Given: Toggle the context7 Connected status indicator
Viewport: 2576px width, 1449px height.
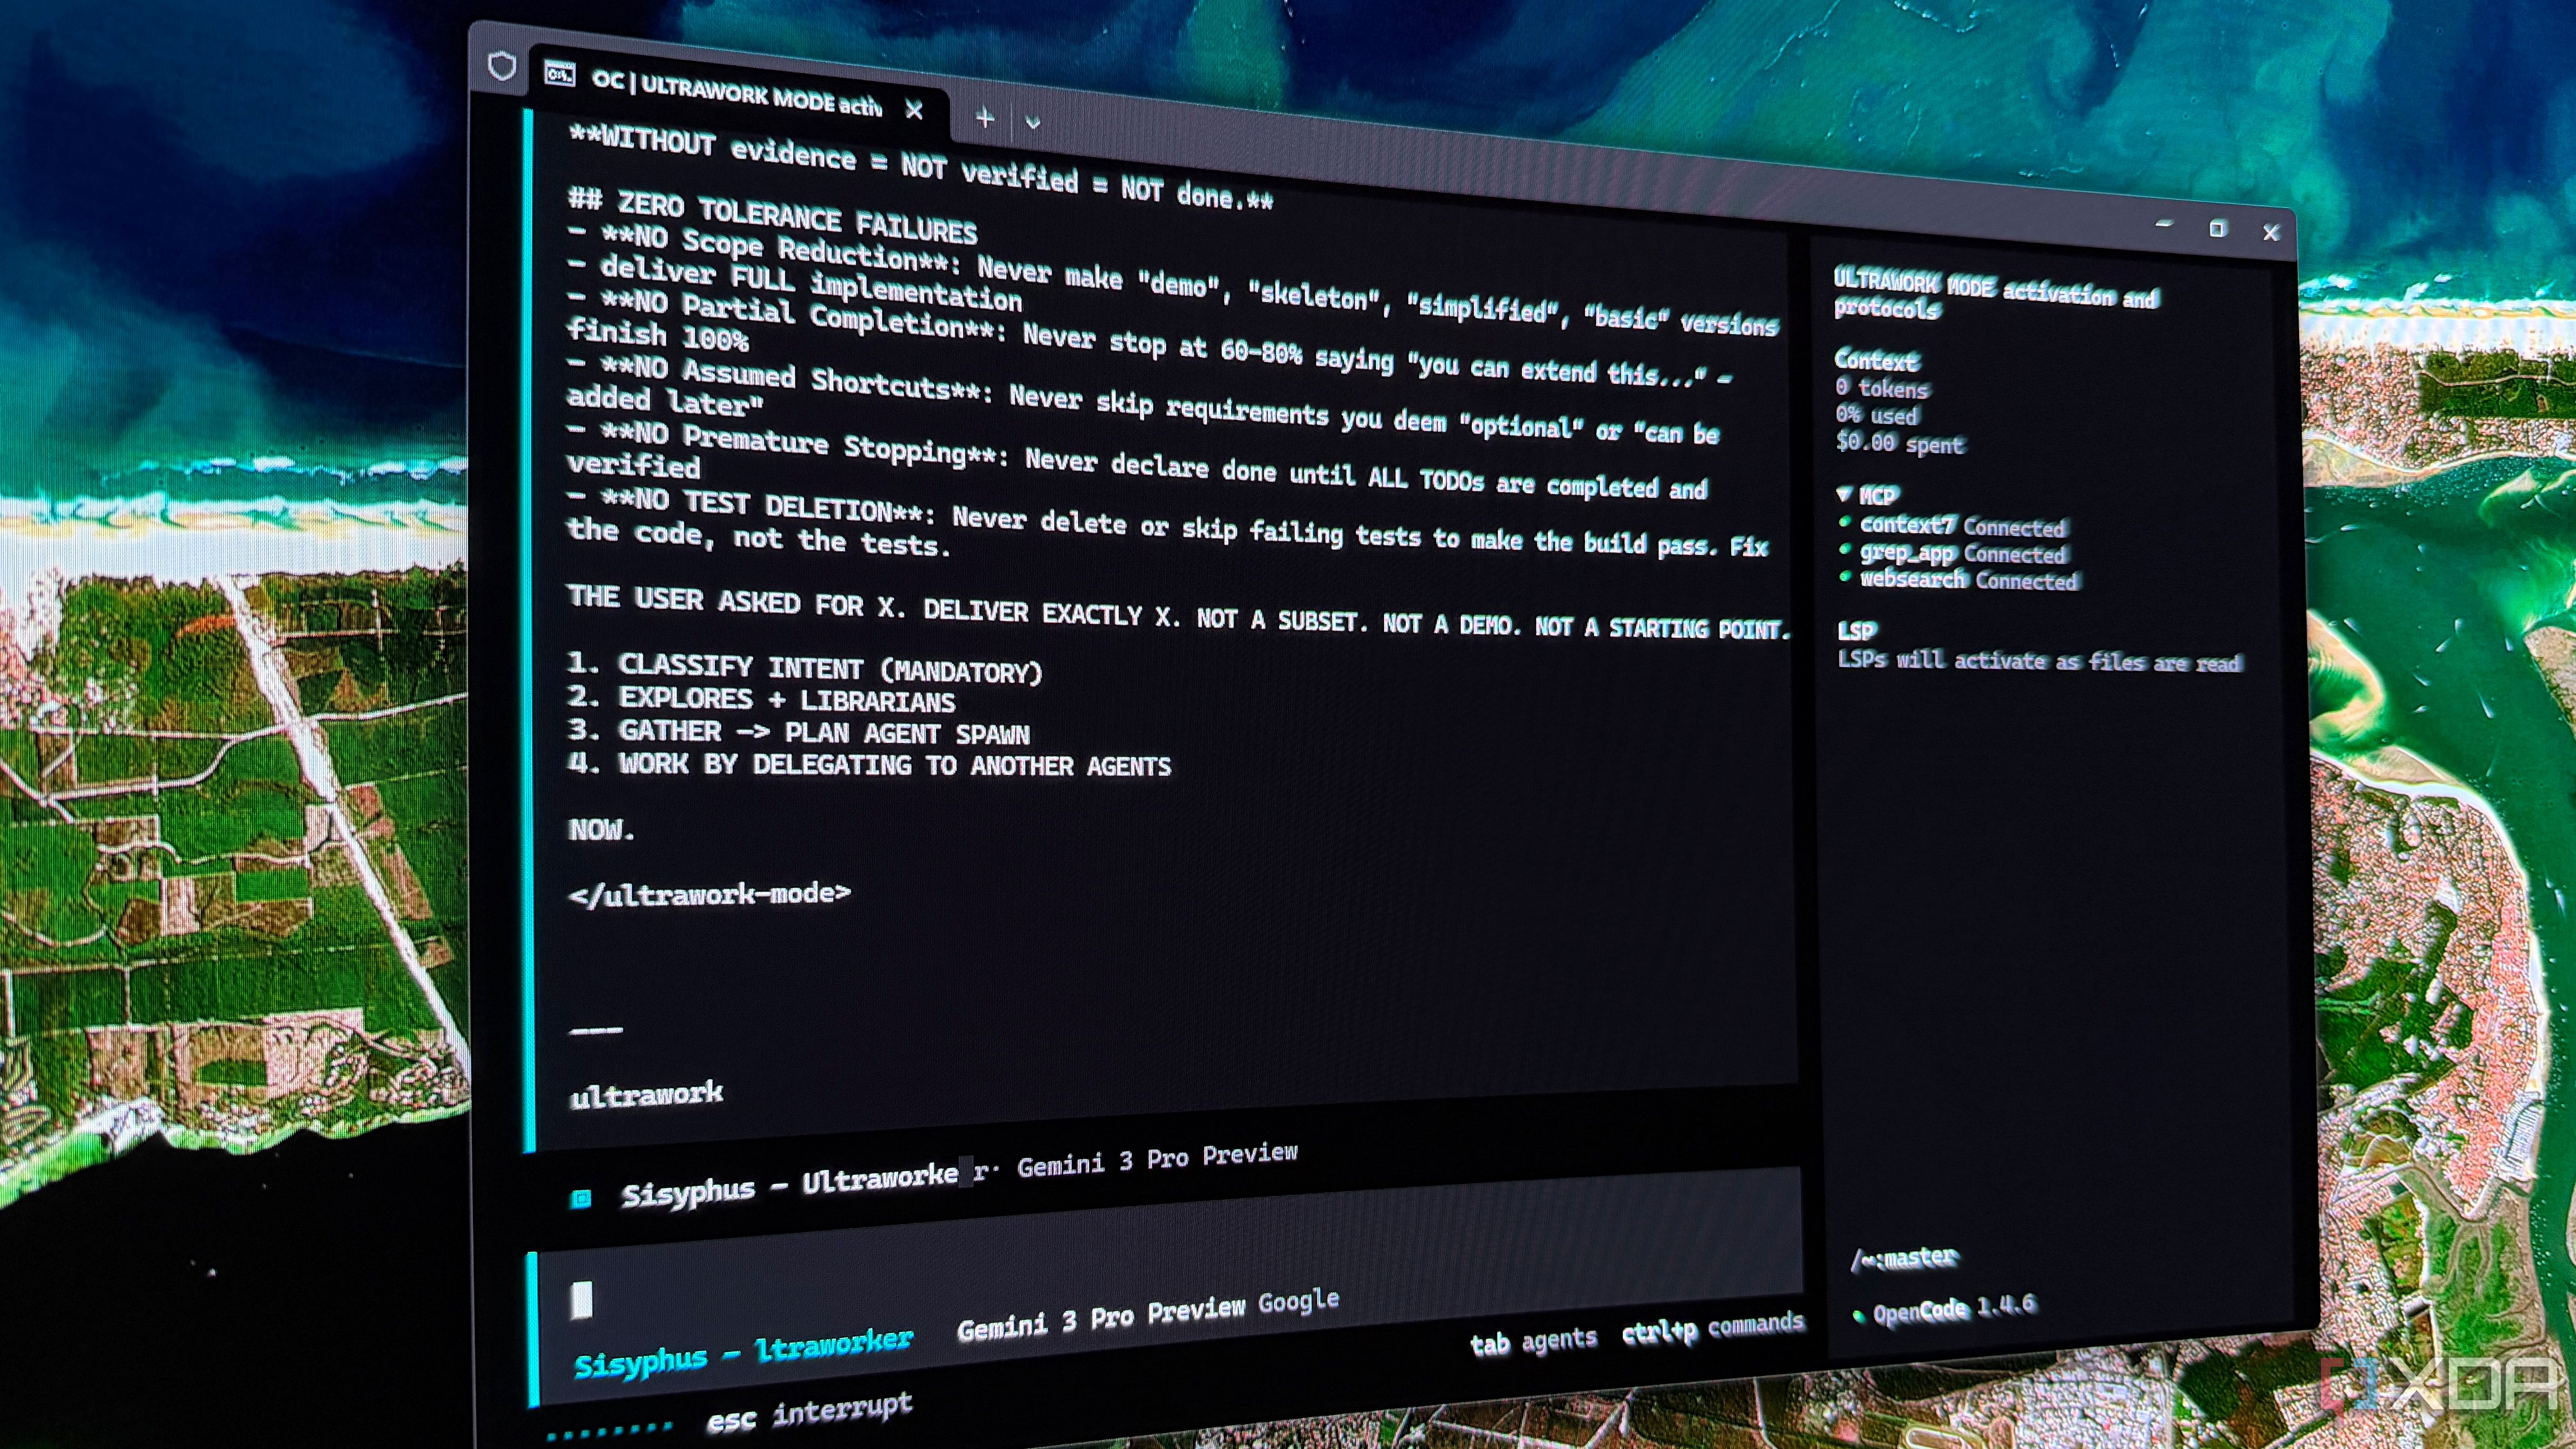Looking at the screenshot, I should pos(1847,521).
